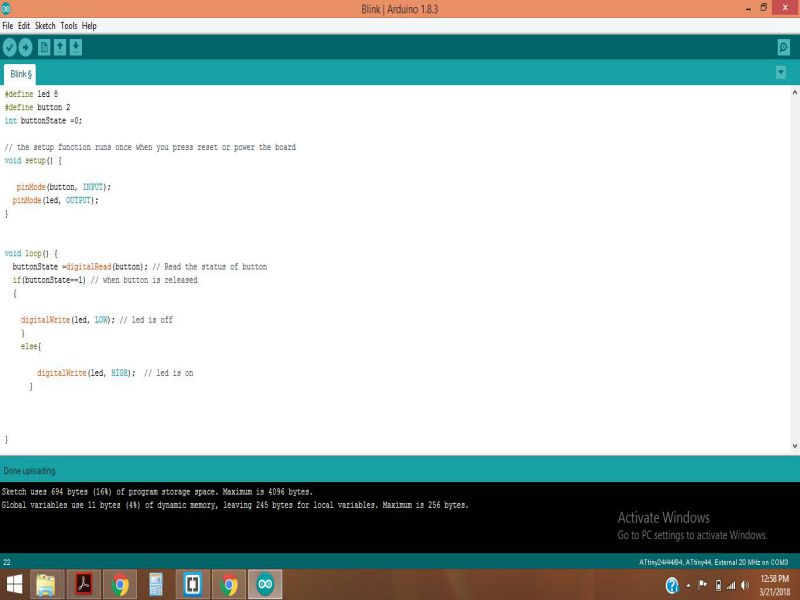This screenshot has height=600, width=800.
Task: Open the Sketch menu
Action: point(45,26)
